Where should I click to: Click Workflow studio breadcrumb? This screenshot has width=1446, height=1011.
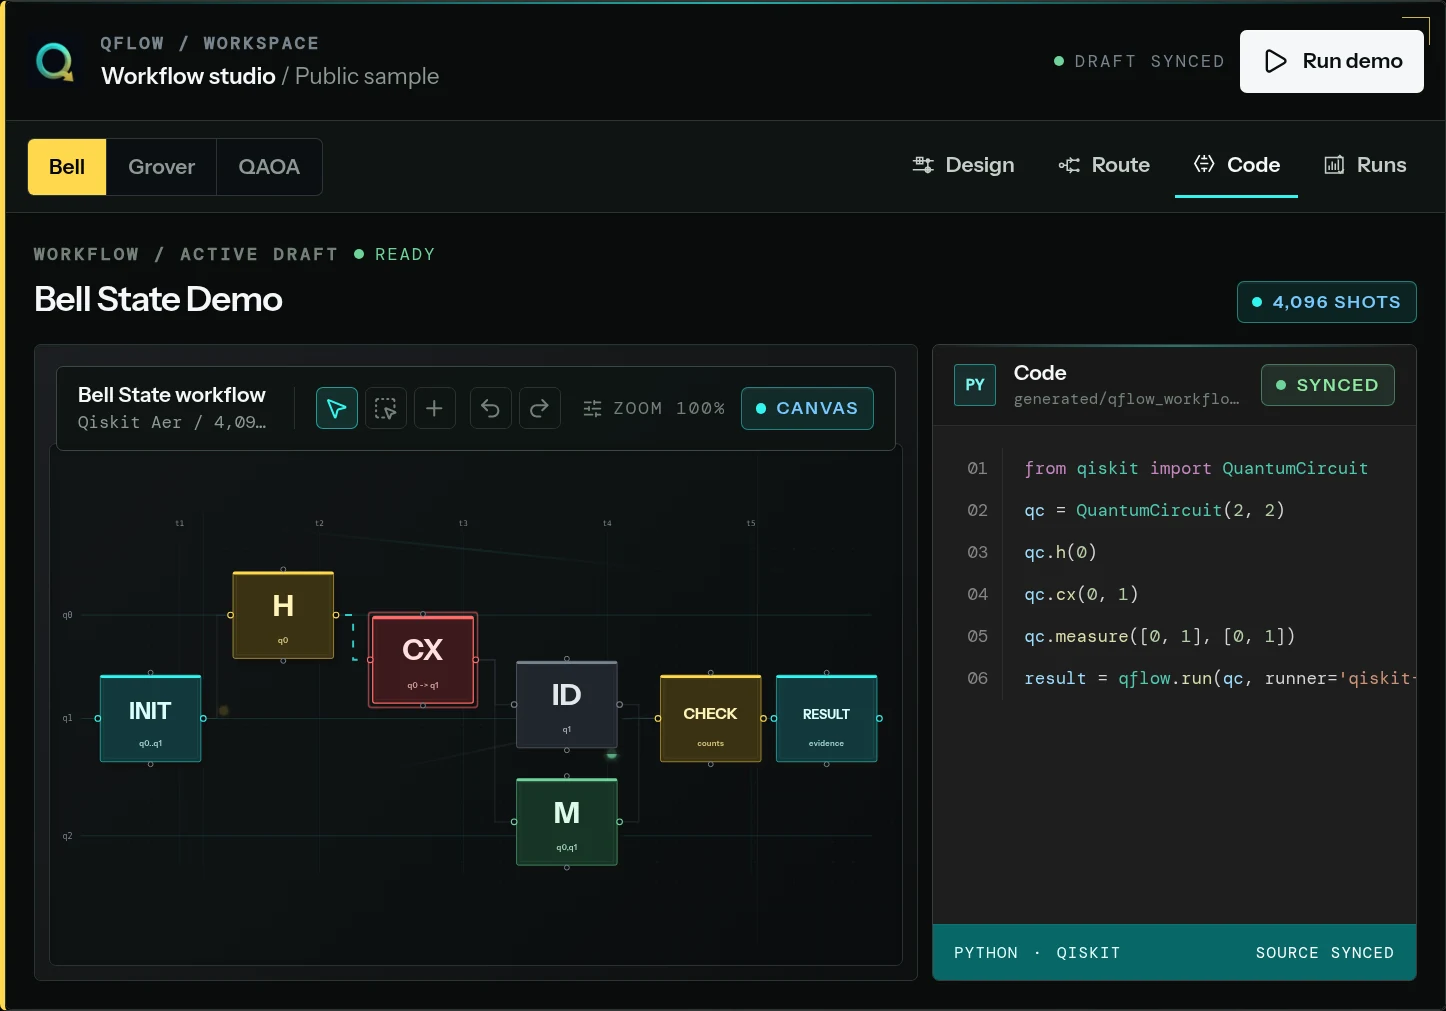tap(188, 76)
